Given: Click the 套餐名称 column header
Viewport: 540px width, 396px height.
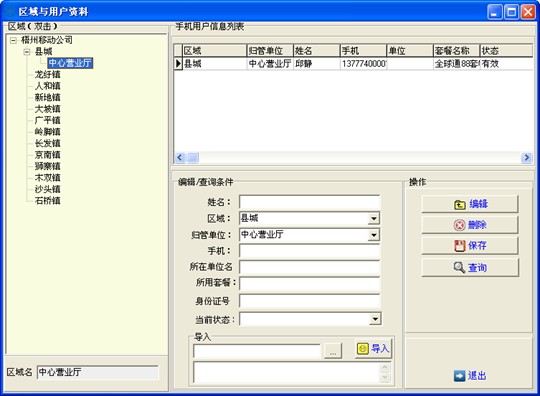Looking at the screenshot, I should pyautogui.click(x=456, y=51).
